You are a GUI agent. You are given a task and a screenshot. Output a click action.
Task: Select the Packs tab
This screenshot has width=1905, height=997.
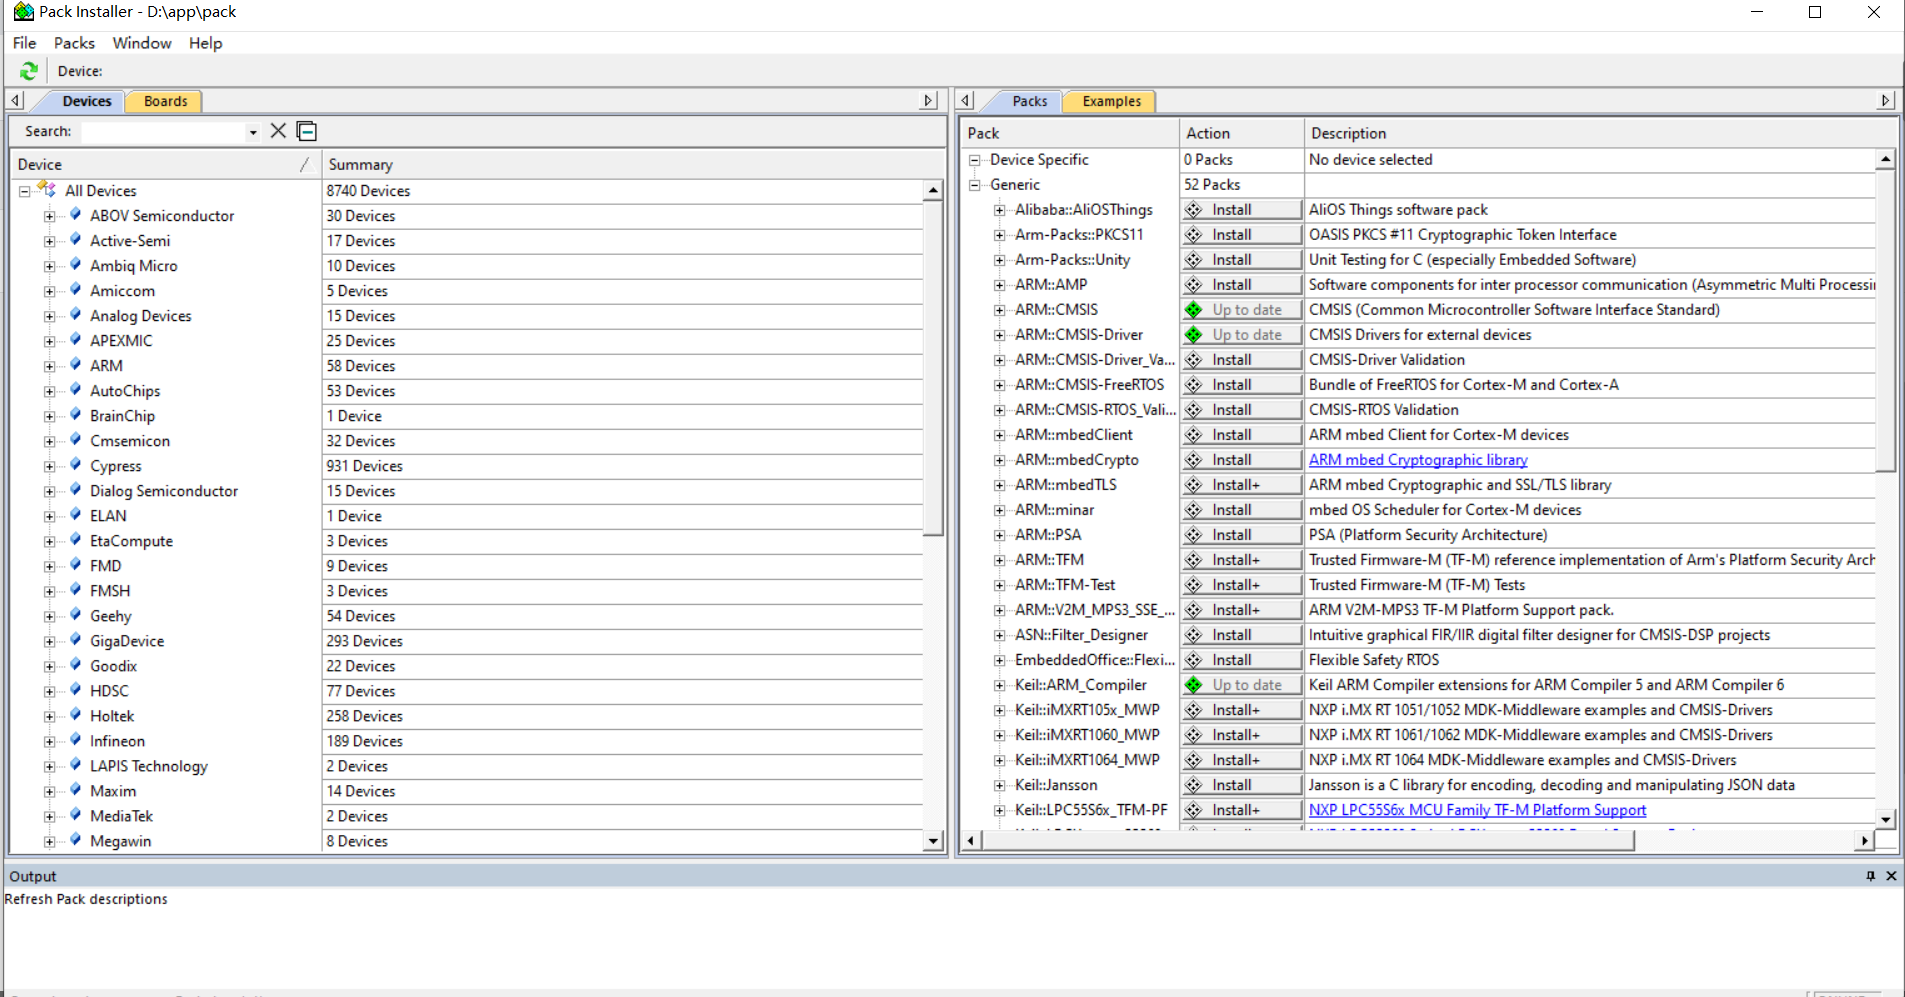click(1029, 101)
